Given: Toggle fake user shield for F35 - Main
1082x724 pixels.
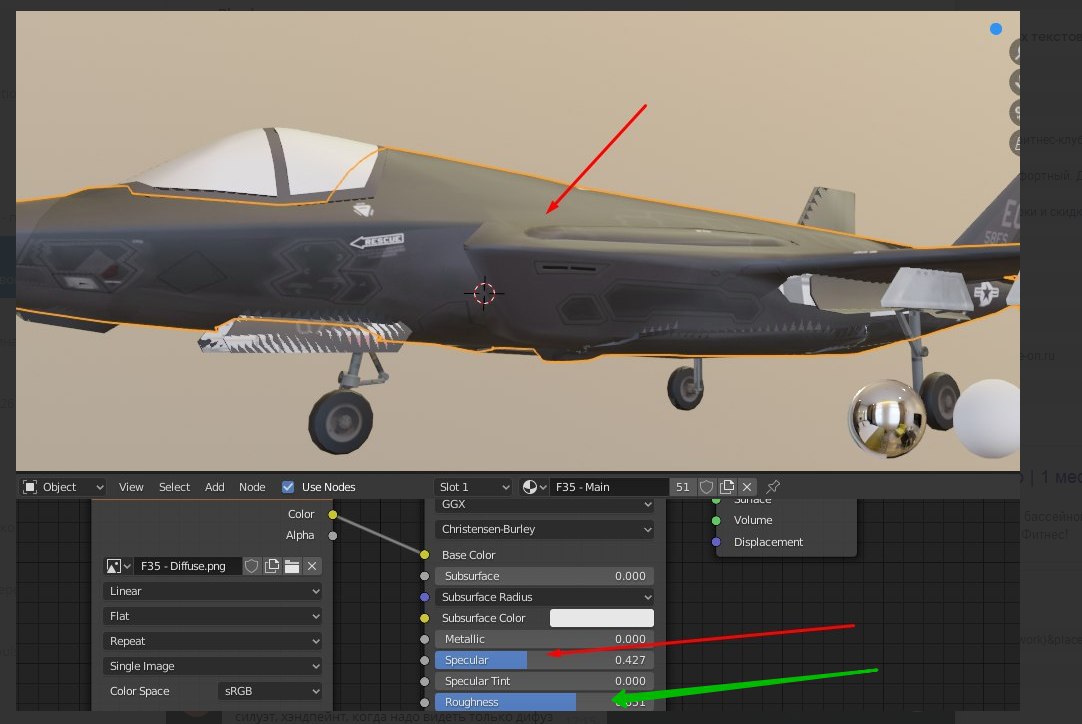Looking at the screenshot, I should tap(706, 487).
